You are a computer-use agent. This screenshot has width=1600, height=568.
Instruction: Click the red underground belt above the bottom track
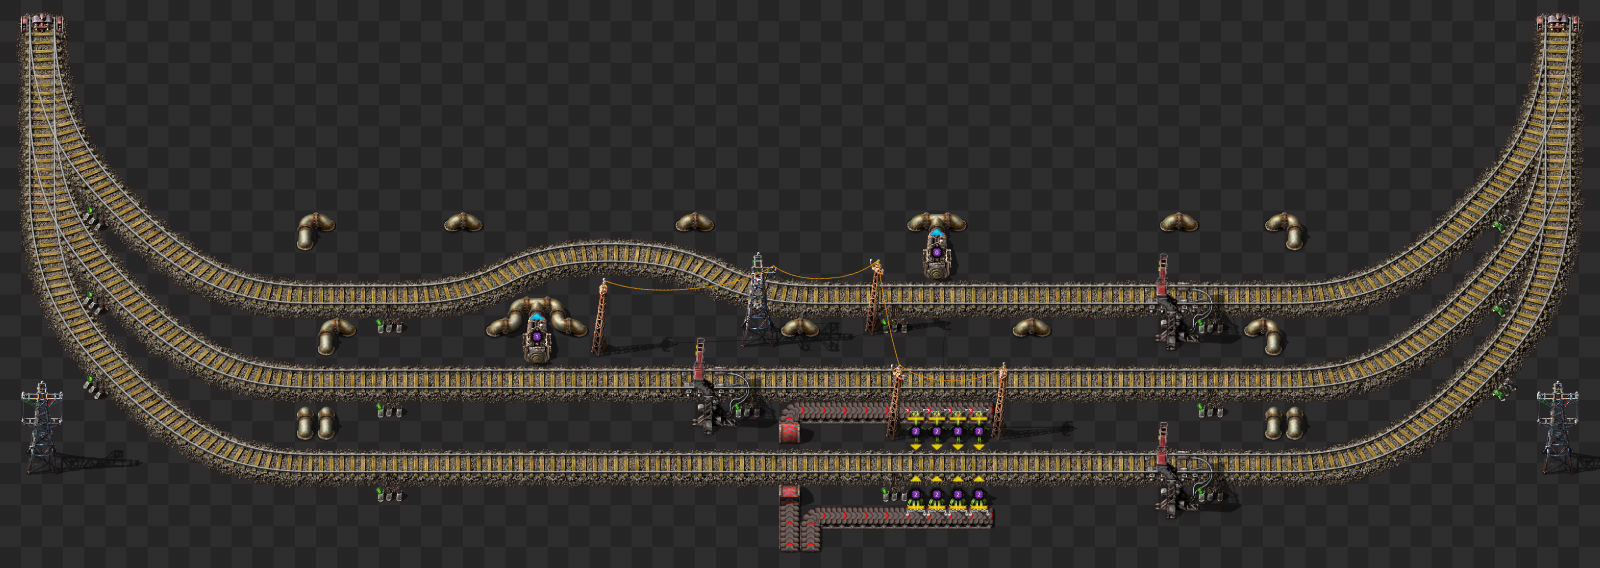[790, 431]
